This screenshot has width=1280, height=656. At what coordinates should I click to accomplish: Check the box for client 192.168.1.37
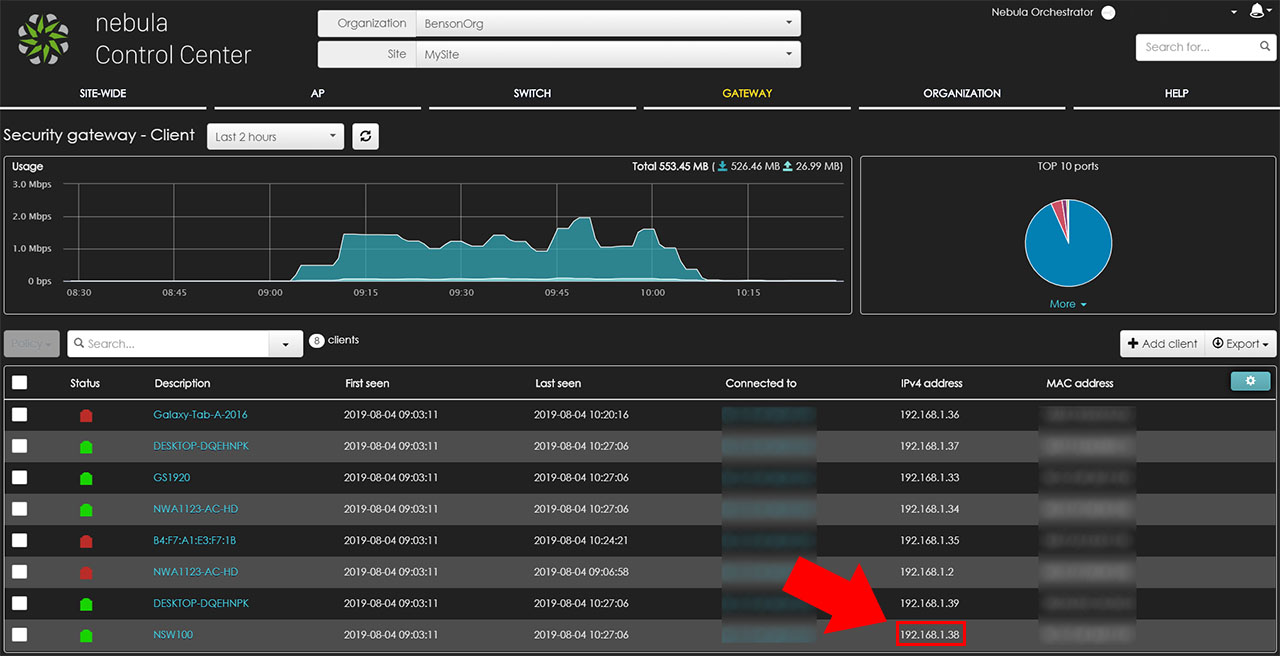[20, 446]
